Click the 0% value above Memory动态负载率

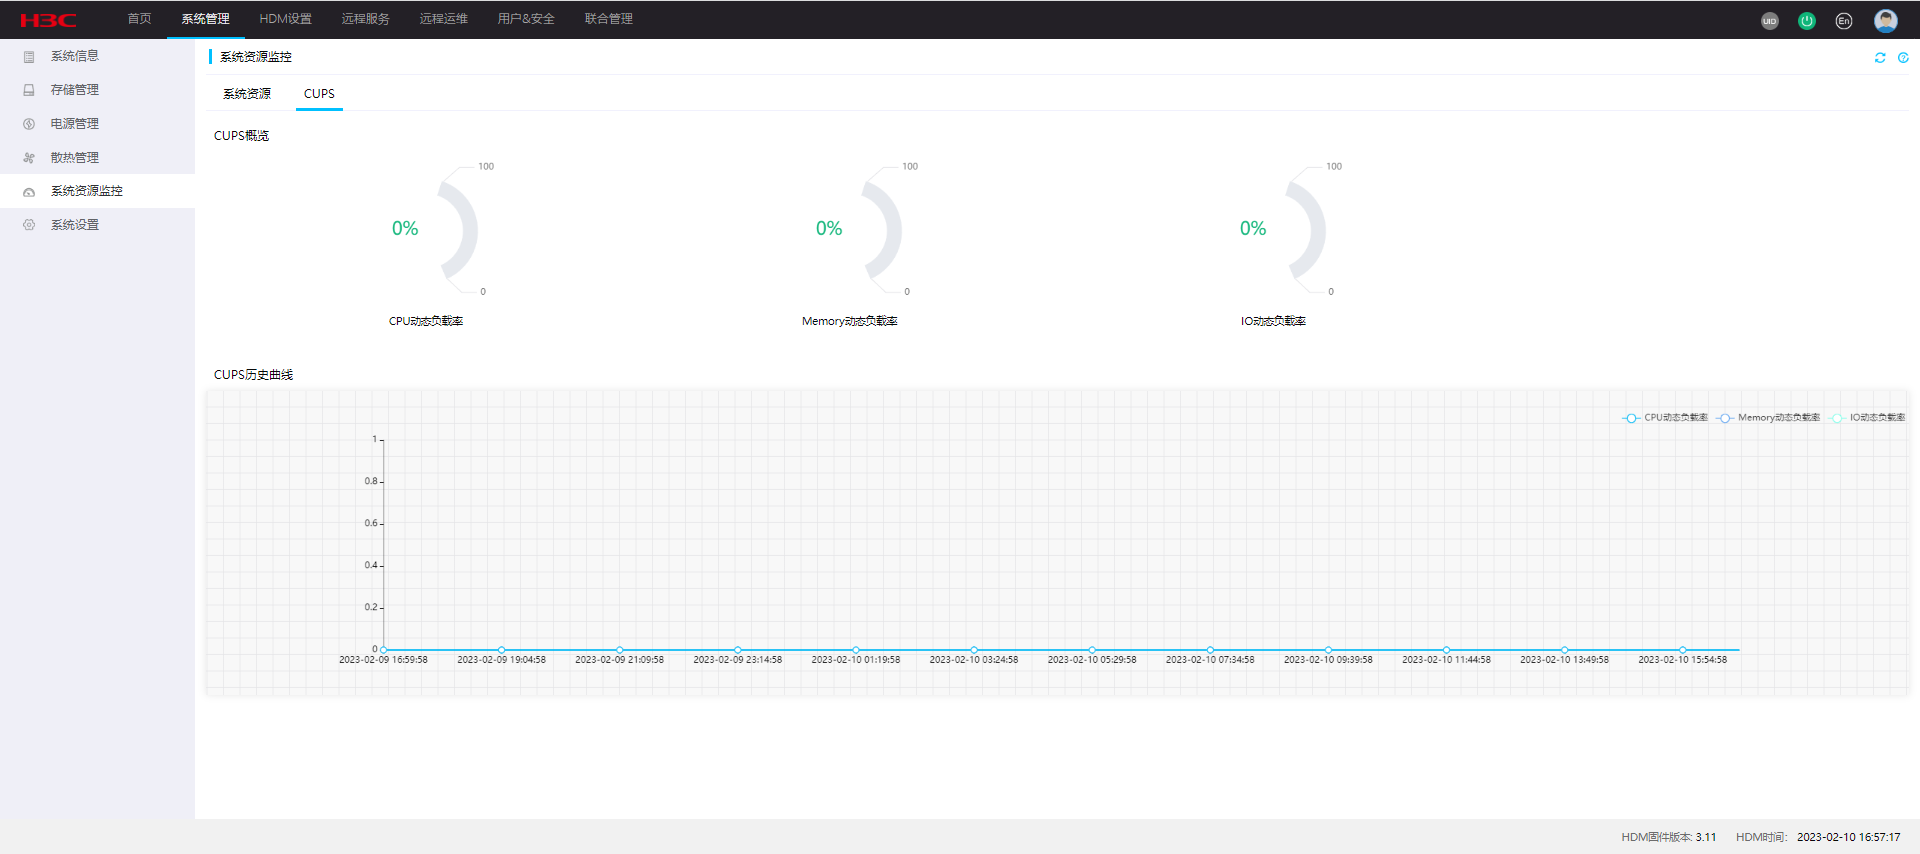[829, 229]
